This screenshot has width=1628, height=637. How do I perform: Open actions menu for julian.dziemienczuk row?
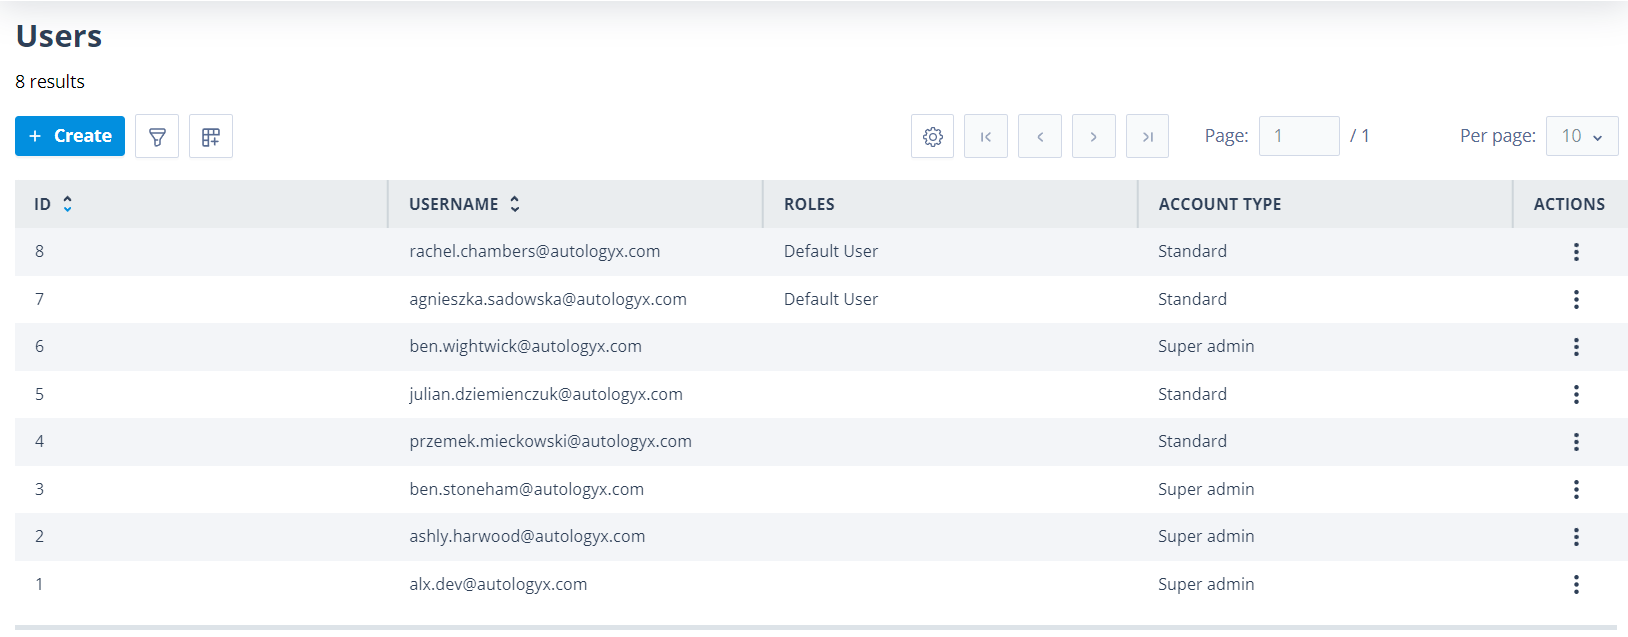pos(1576,394)
